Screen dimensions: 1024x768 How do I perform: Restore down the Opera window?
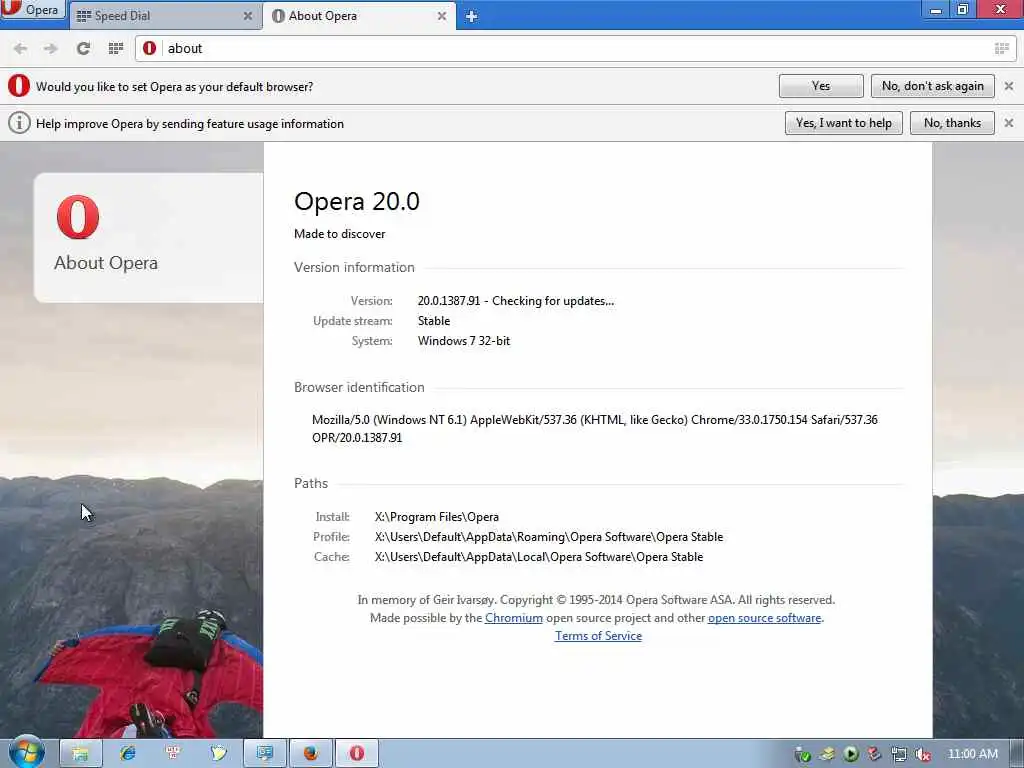[x=963, y=10]
